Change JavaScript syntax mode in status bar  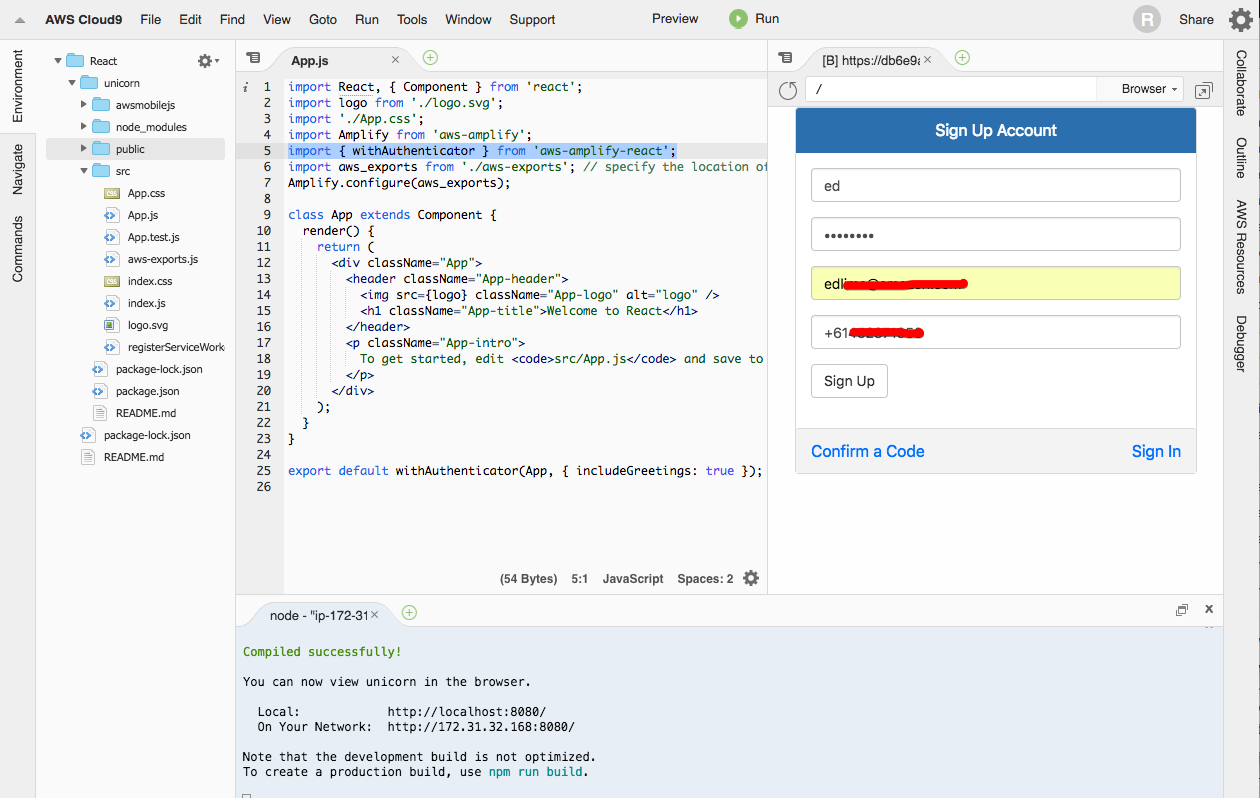pyautogui.click(x=633, y=578)
